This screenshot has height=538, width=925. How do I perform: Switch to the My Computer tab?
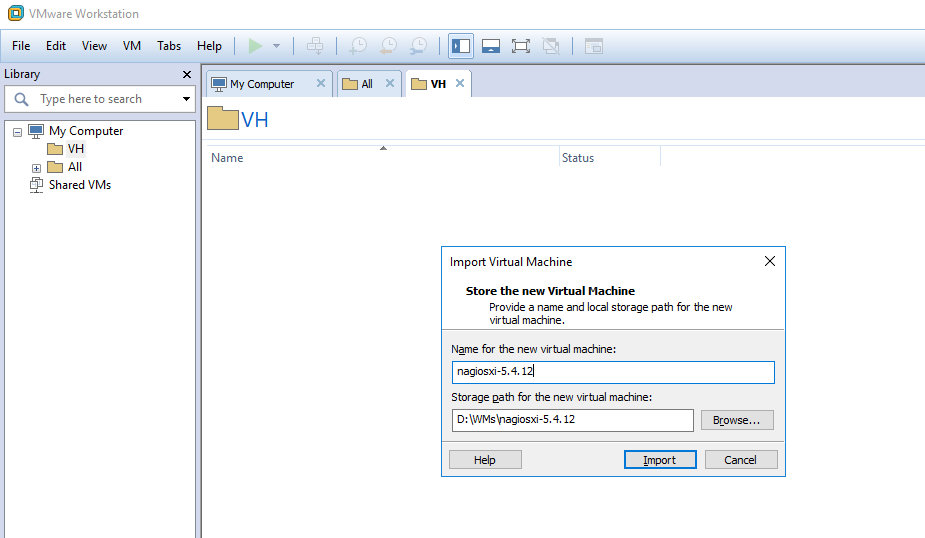(261, 84)
